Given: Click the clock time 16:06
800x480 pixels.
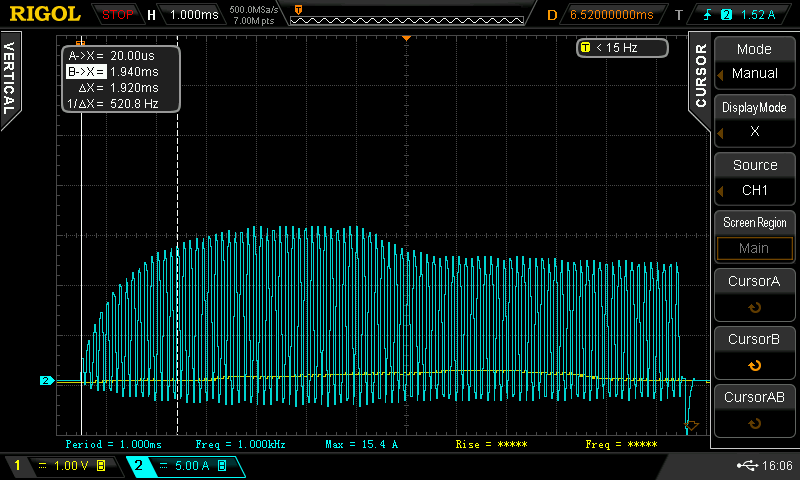Looking at the screenshot, I should pos(777,465).
